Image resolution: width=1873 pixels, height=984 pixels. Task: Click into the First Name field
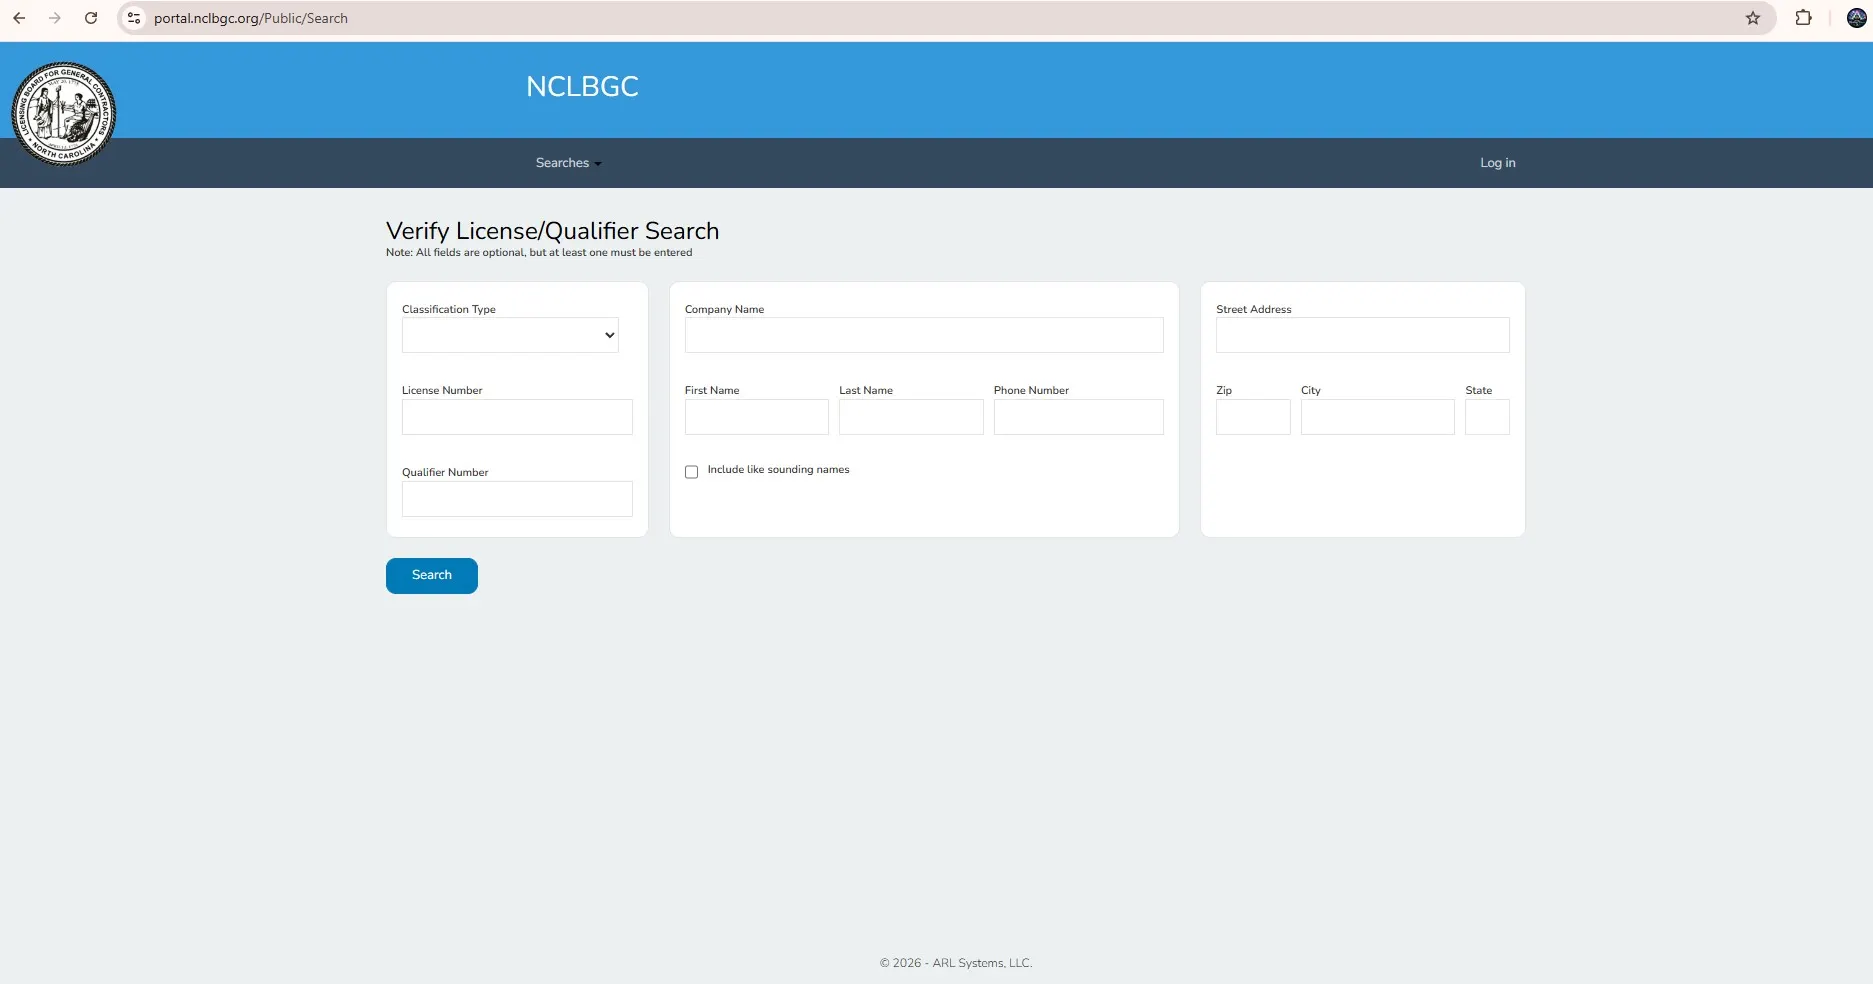tap(757, 417)
